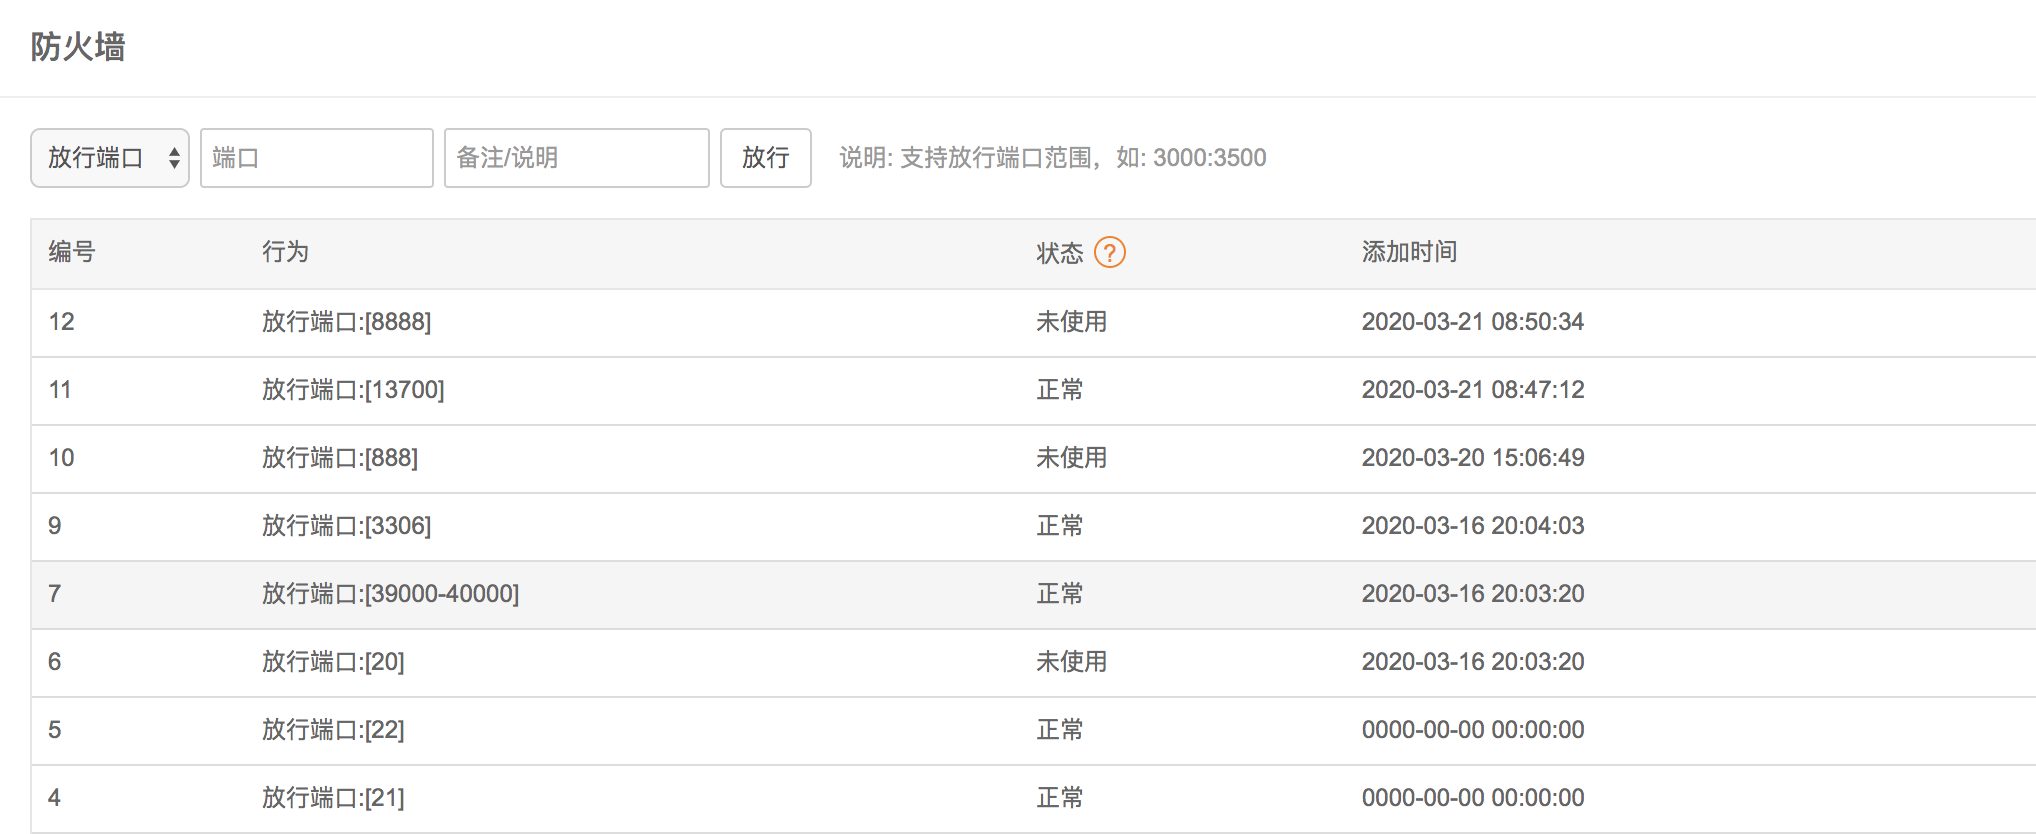Click the 备注/说明 remark input field

(576, 158)
